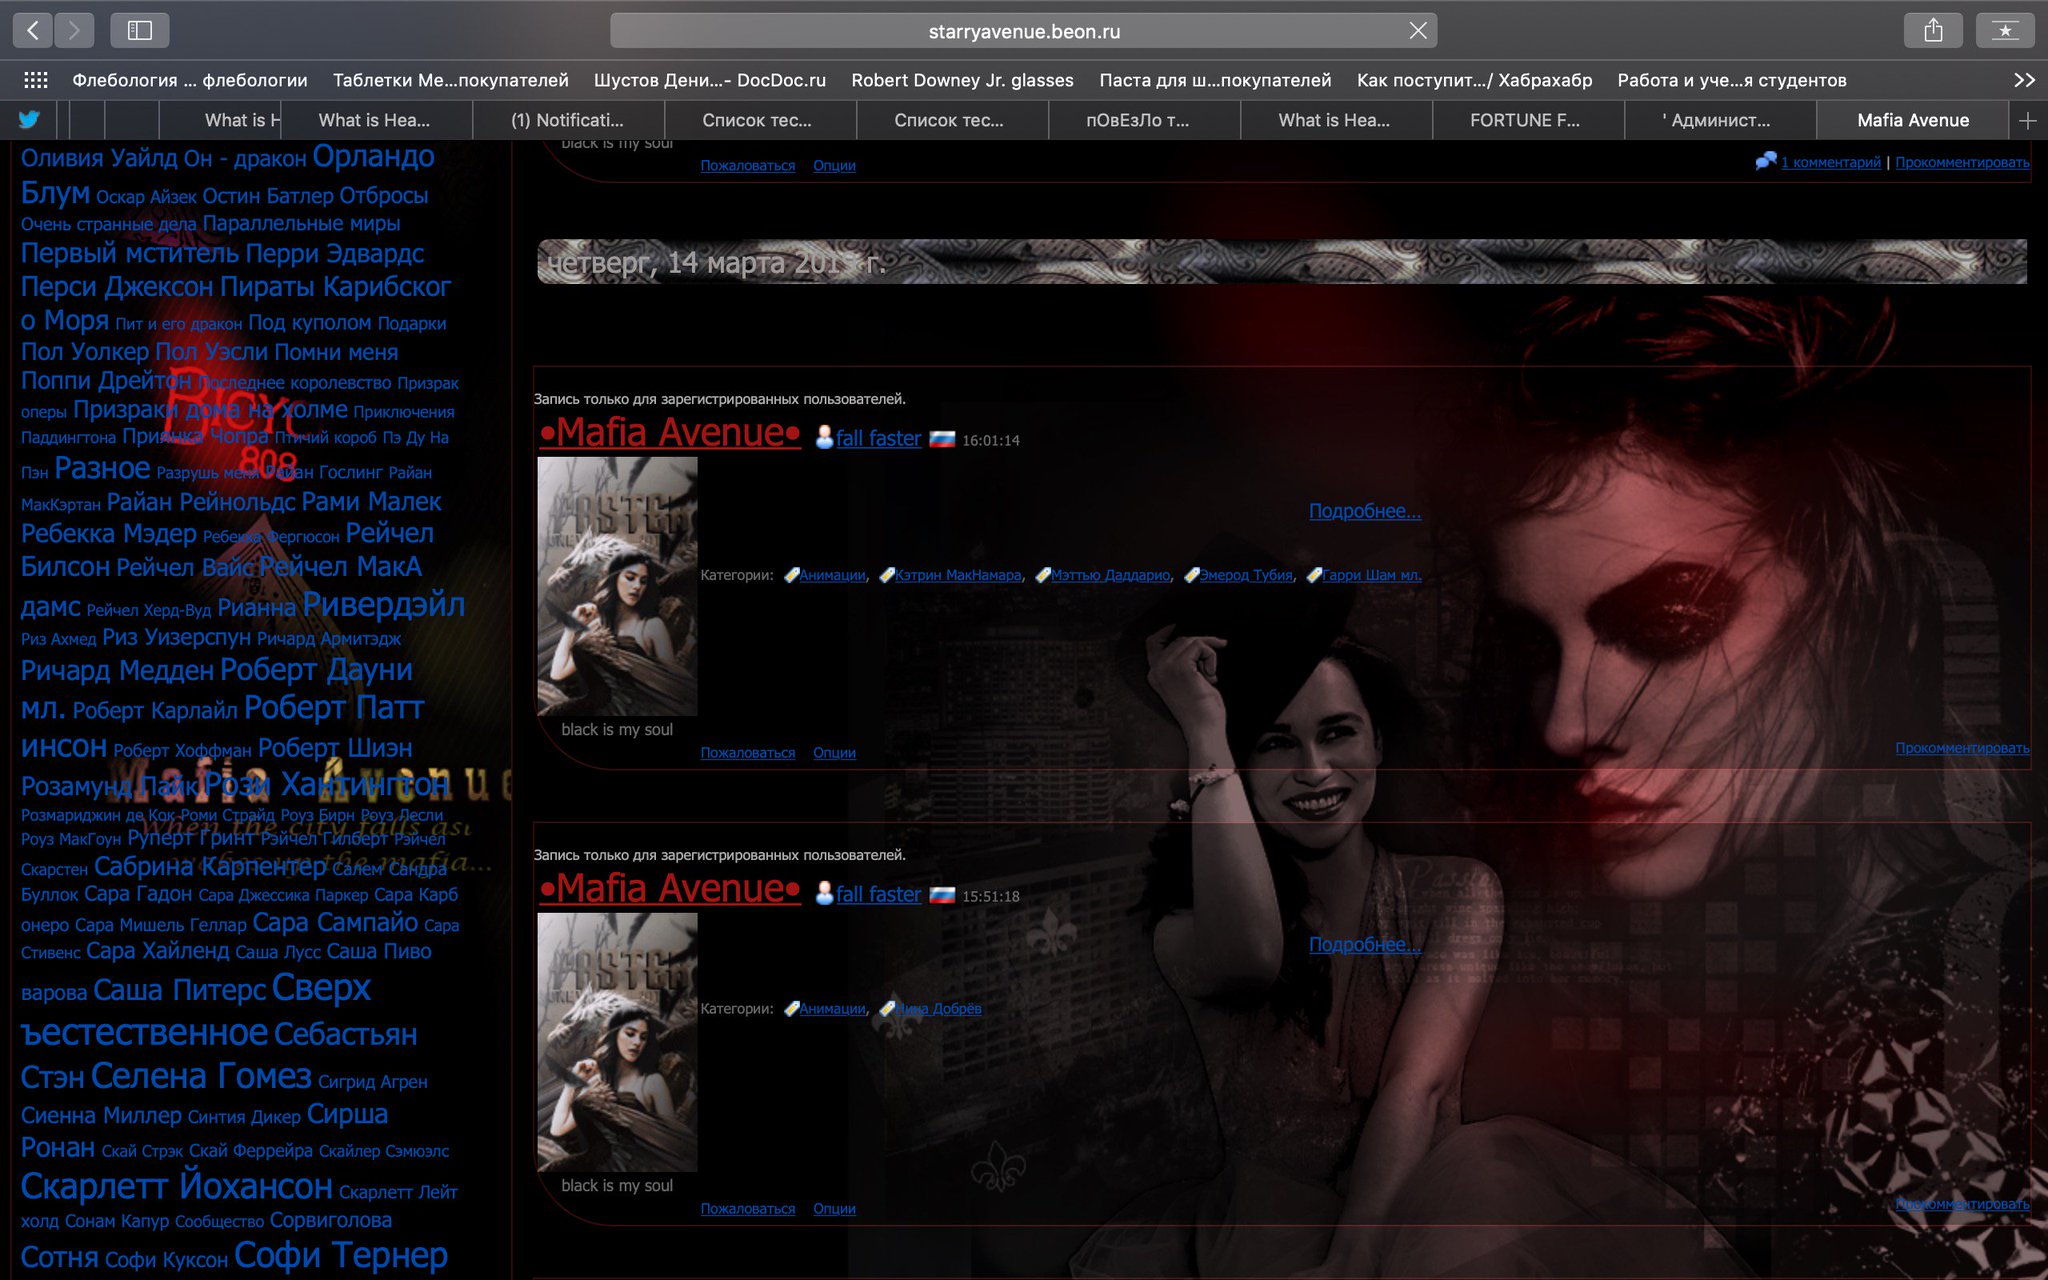Open the favorites grid icon
Viewport: 2048px width, 1280px height.
click(x=36, y=80)
